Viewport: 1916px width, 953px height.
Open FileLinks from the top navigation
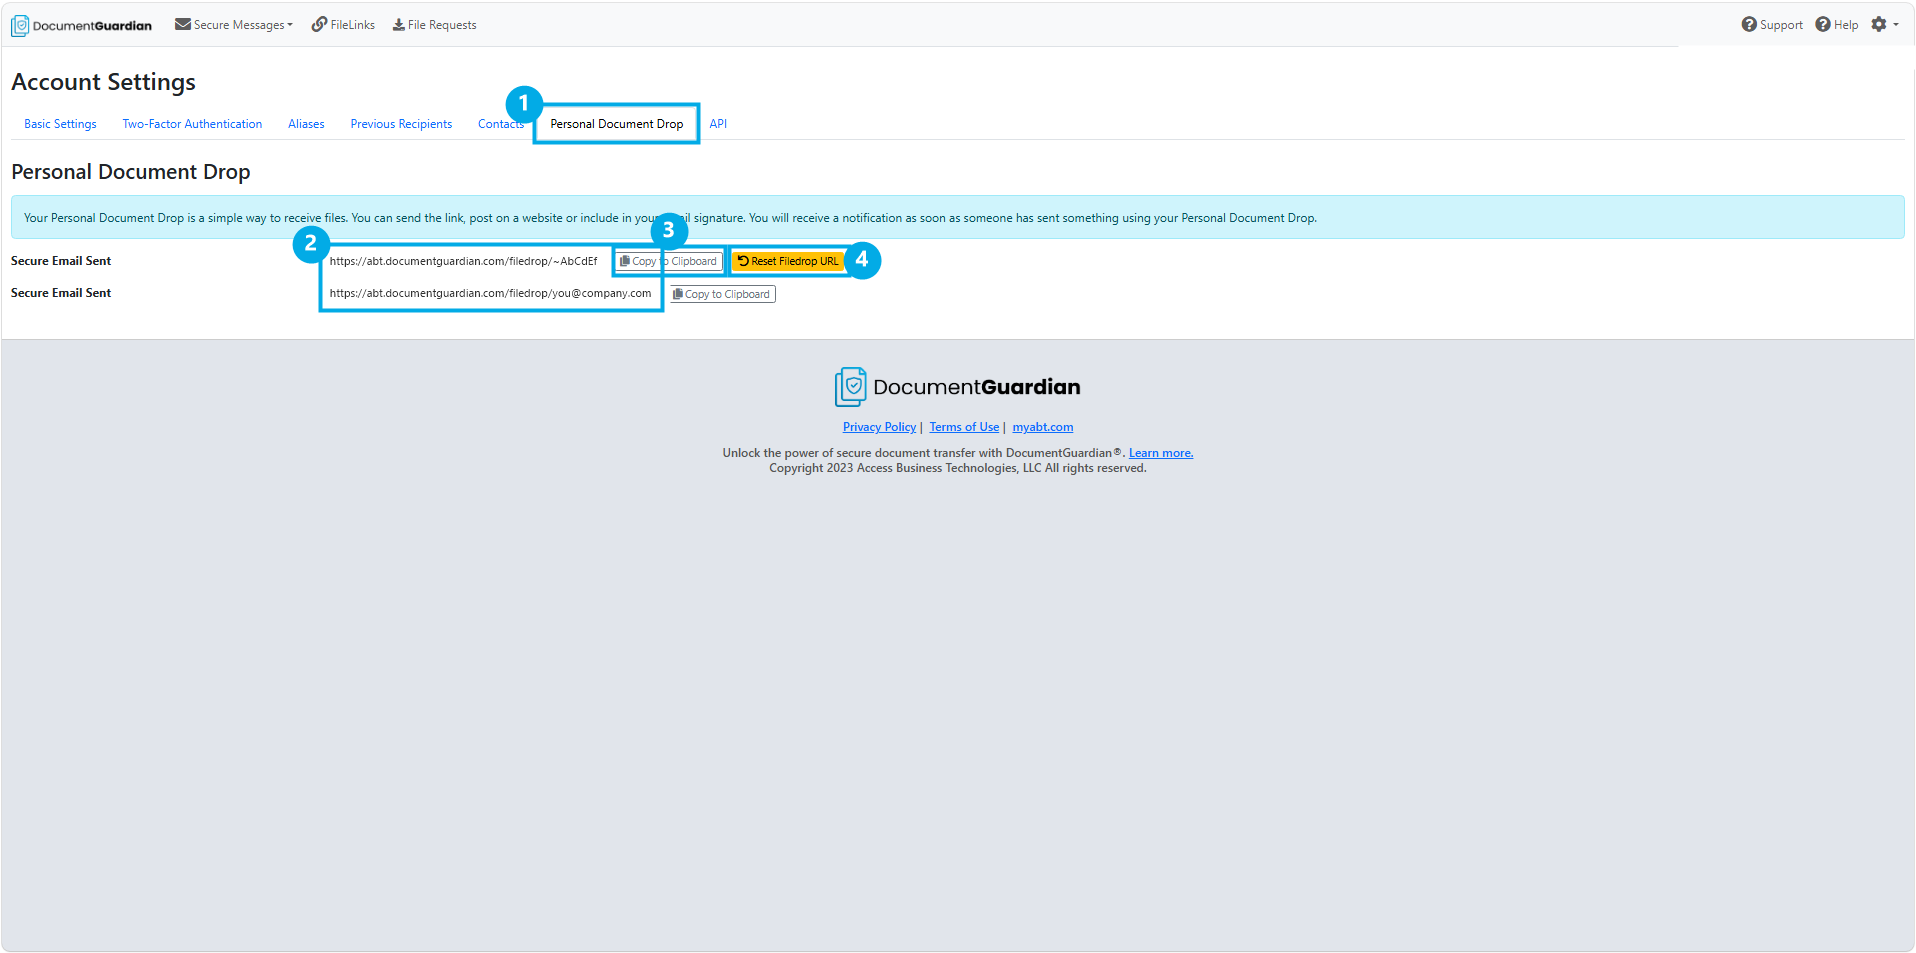pos(343,25)
